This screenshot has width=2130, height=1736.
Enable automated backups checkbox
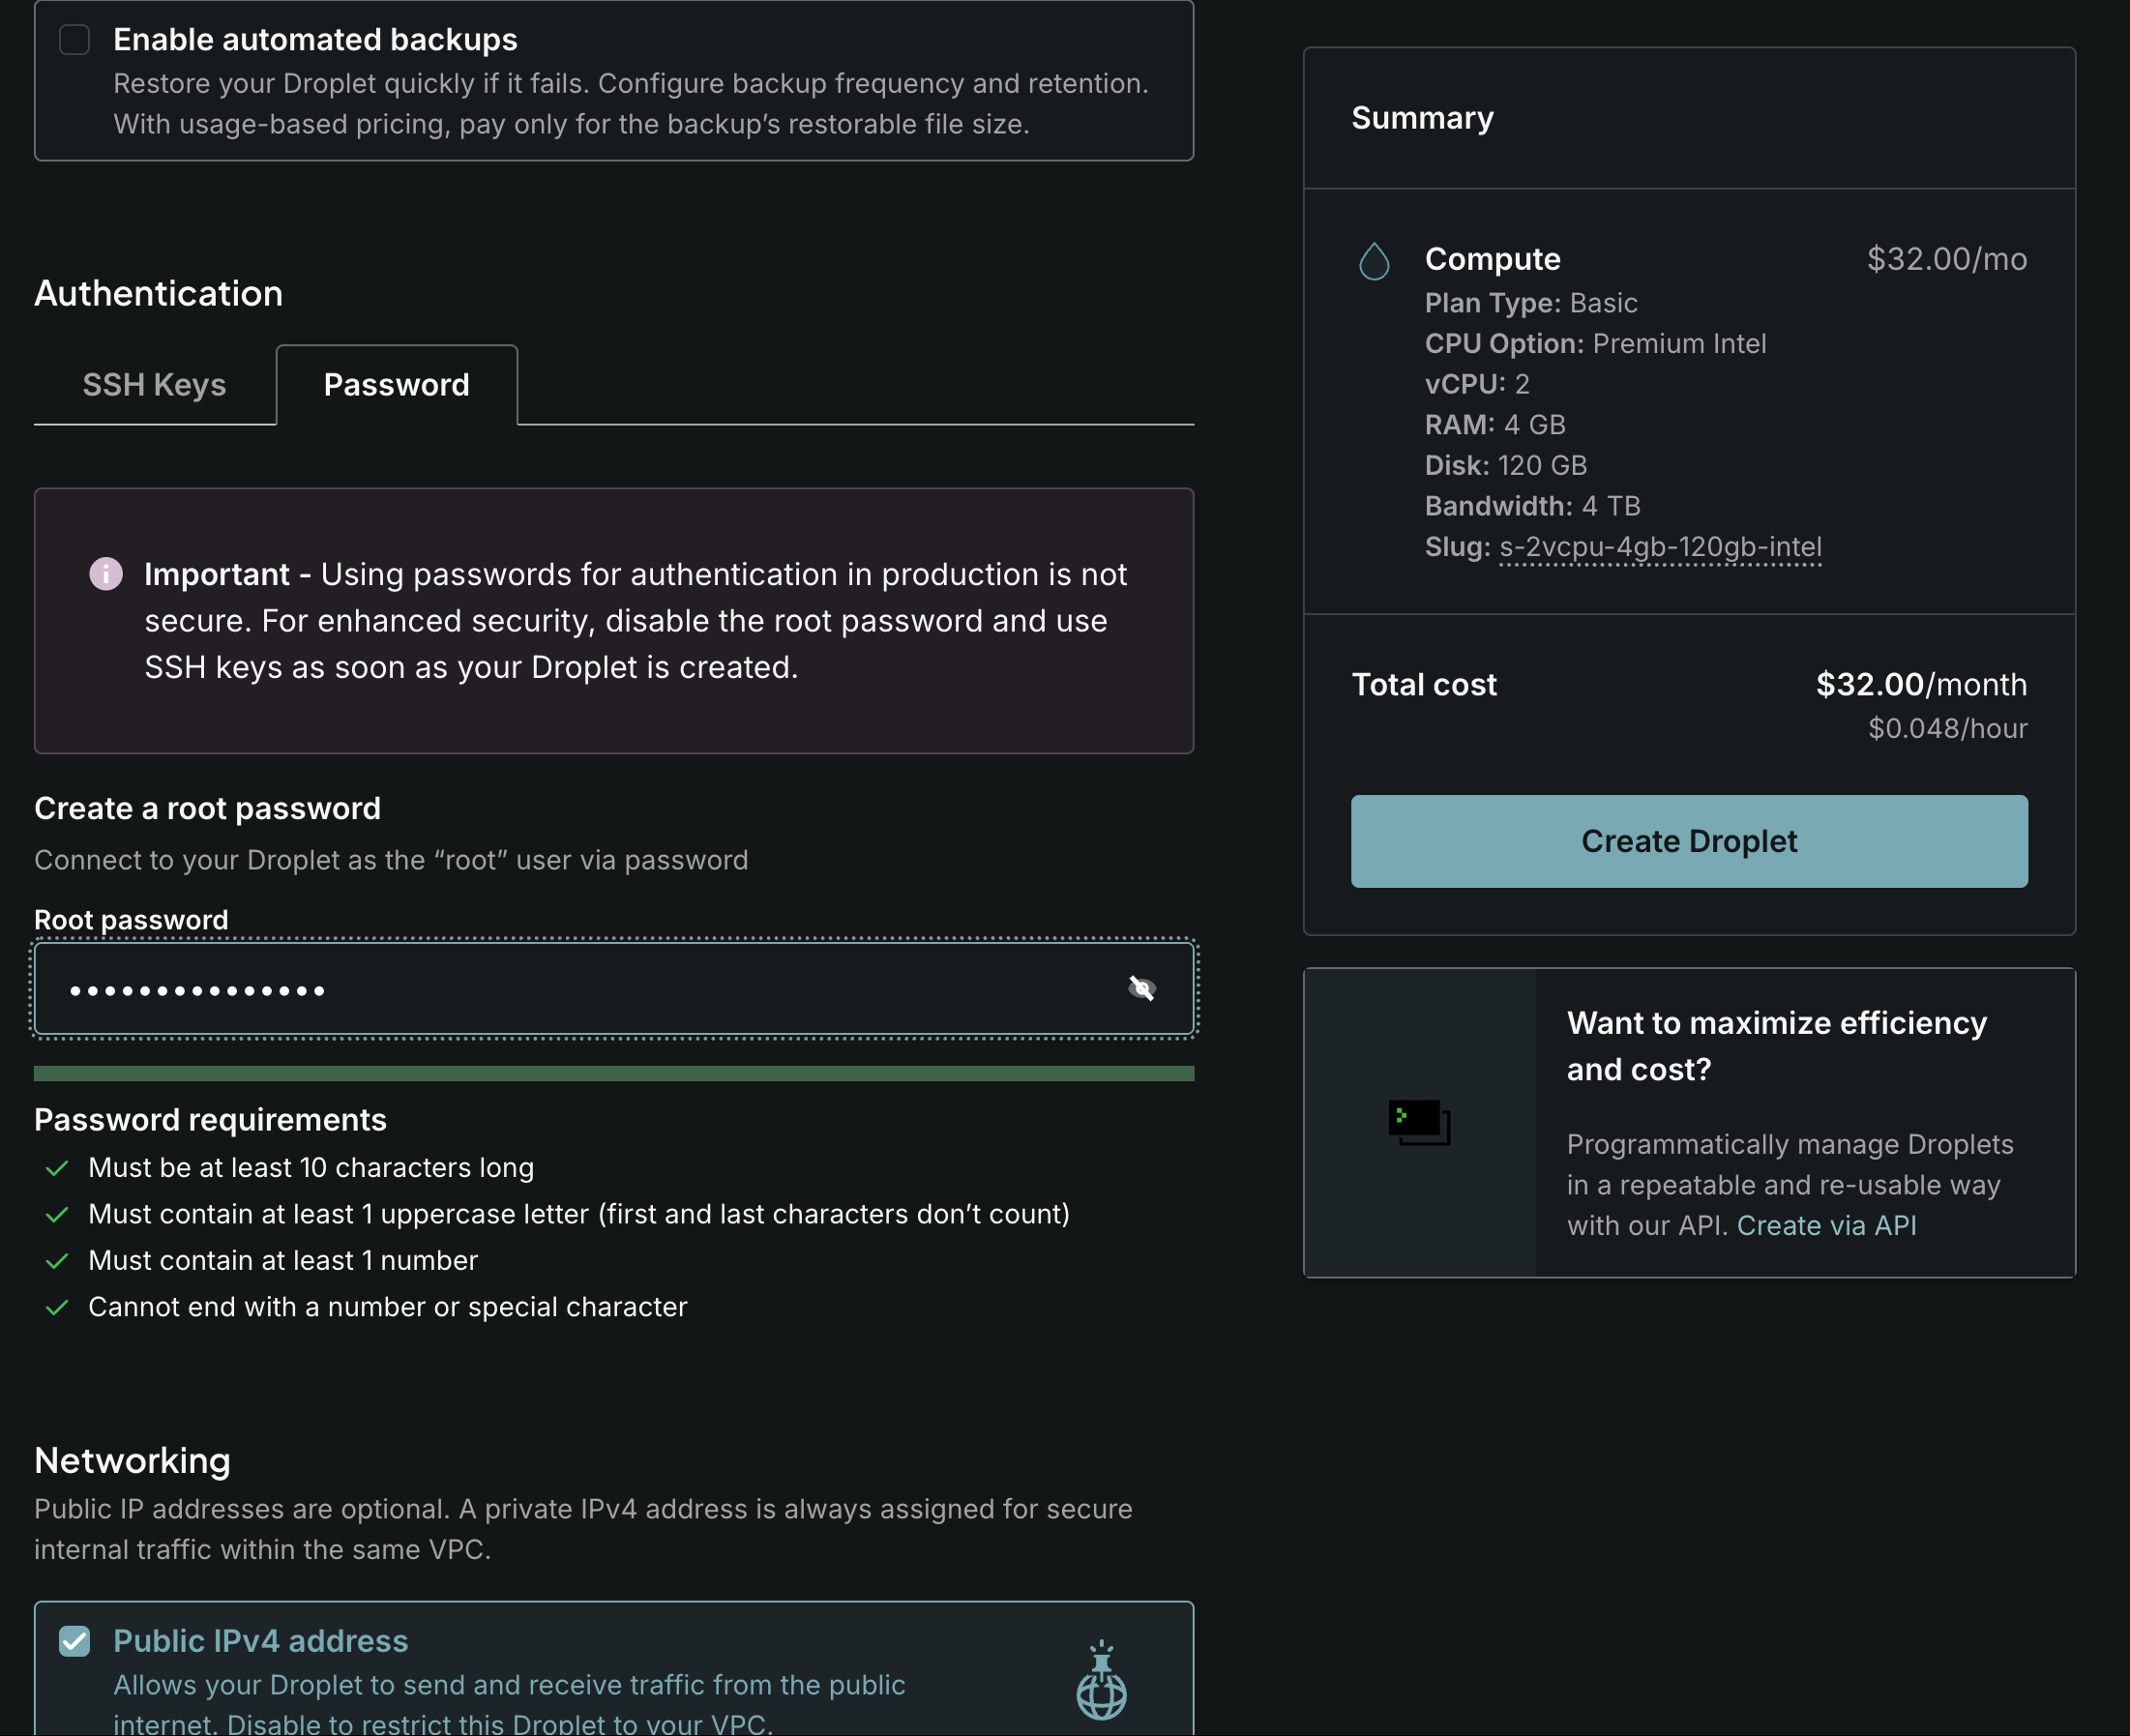pos(74,40)
